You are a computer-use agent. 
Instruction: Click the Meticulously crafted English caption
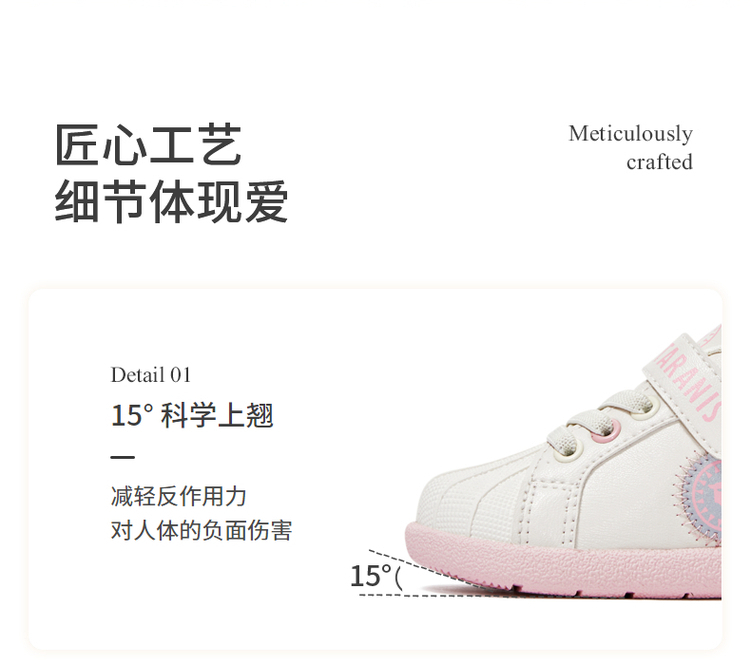[x=630, y=147]
